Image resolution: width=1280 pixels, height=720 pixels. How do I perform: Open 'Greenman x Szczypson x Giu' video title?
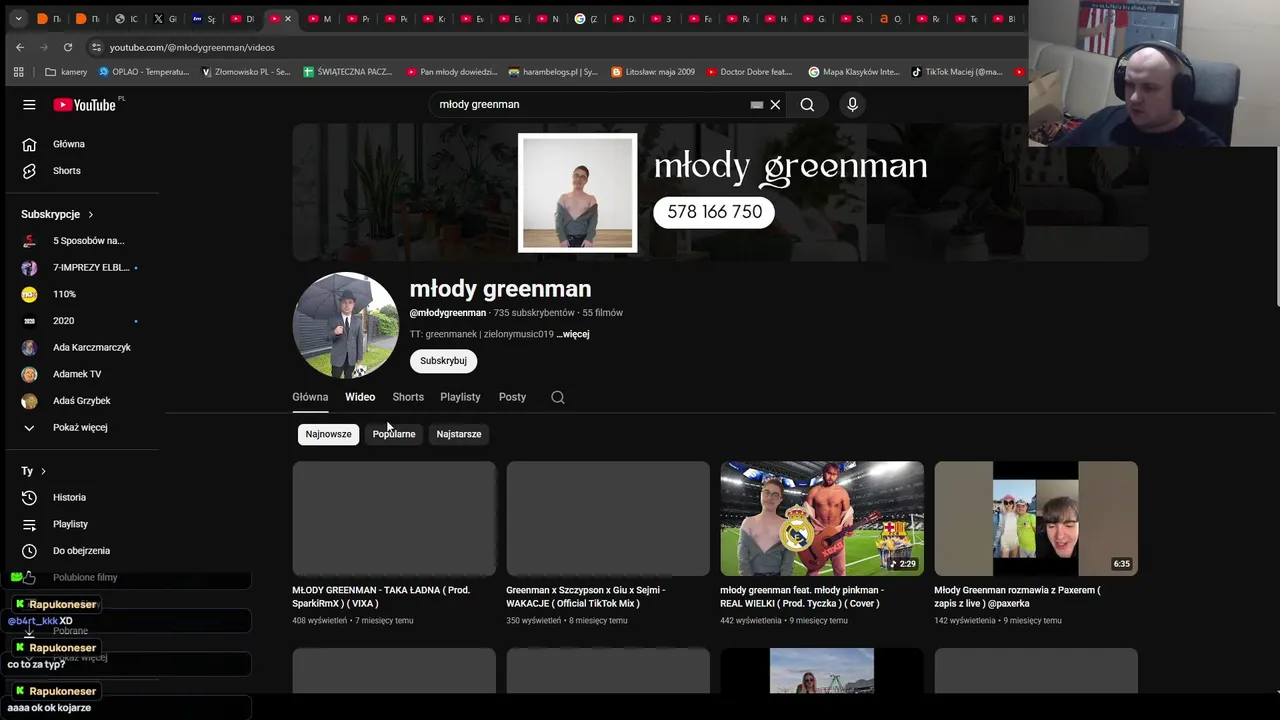click(x=586, y=597)
